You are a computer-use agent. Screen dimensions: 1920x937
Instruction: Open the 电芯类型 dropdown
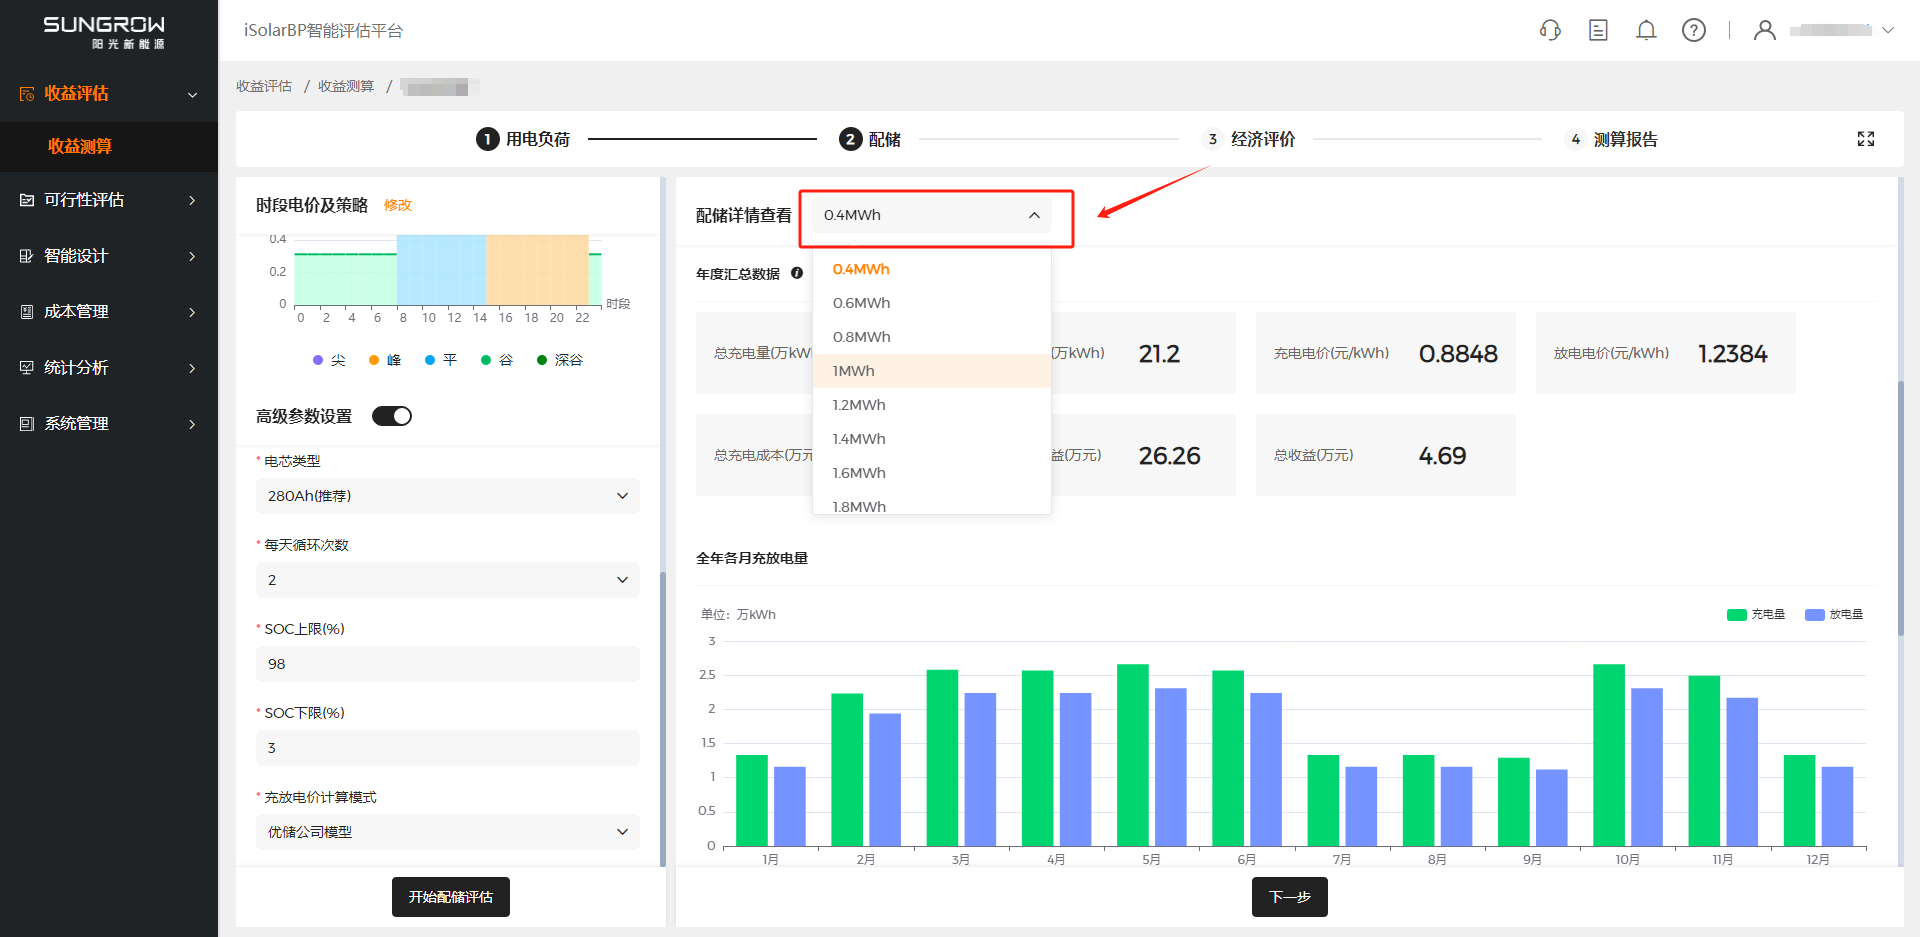[447, 496]
